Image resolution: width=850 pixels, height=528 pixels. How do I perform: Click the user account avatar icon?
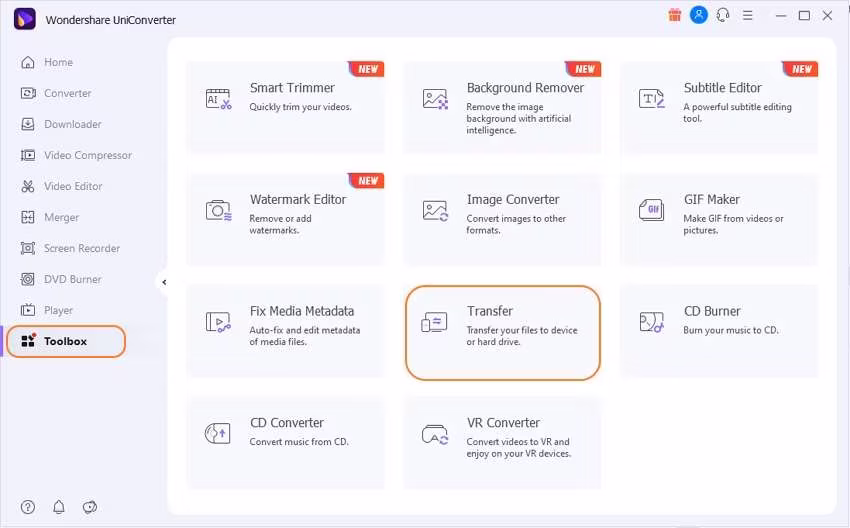699,15
